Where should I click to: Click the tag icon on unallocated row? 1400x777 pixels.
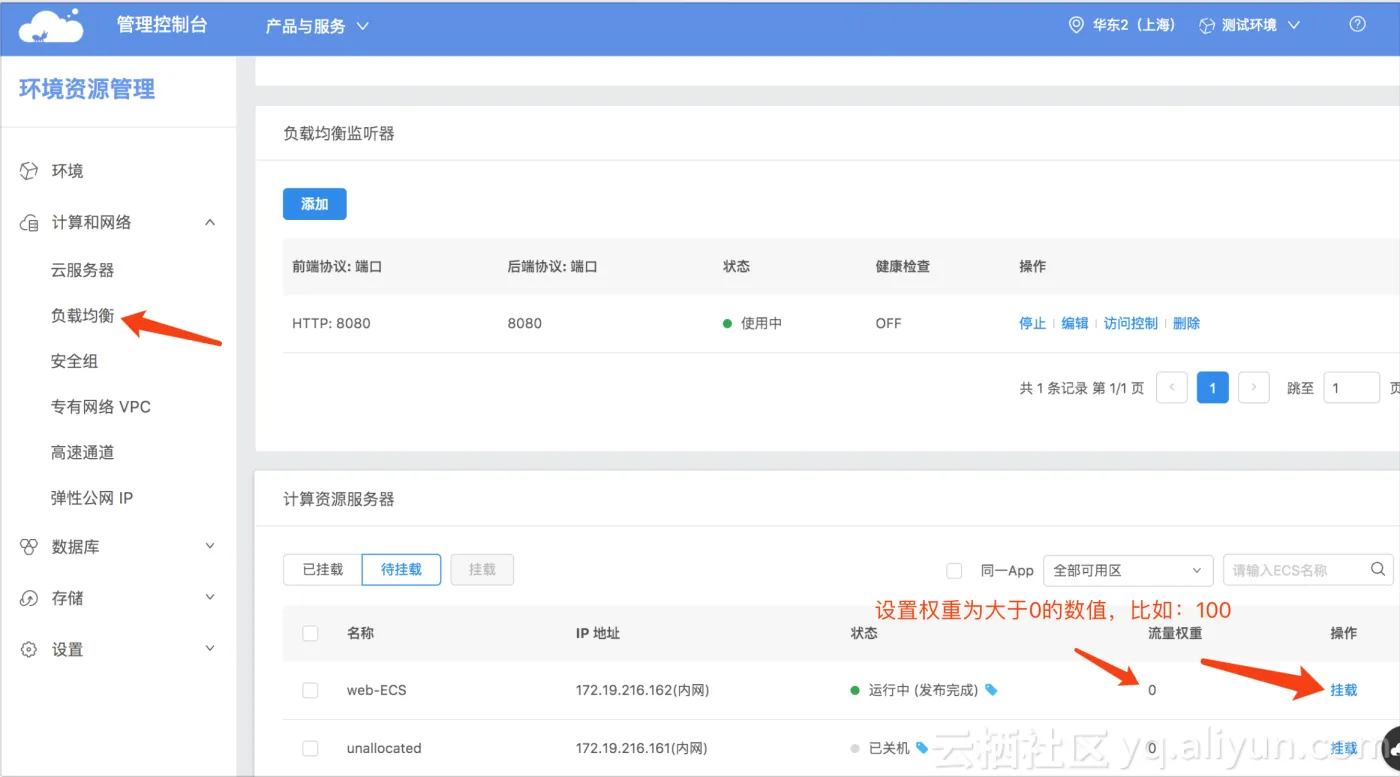click(922, 748)
